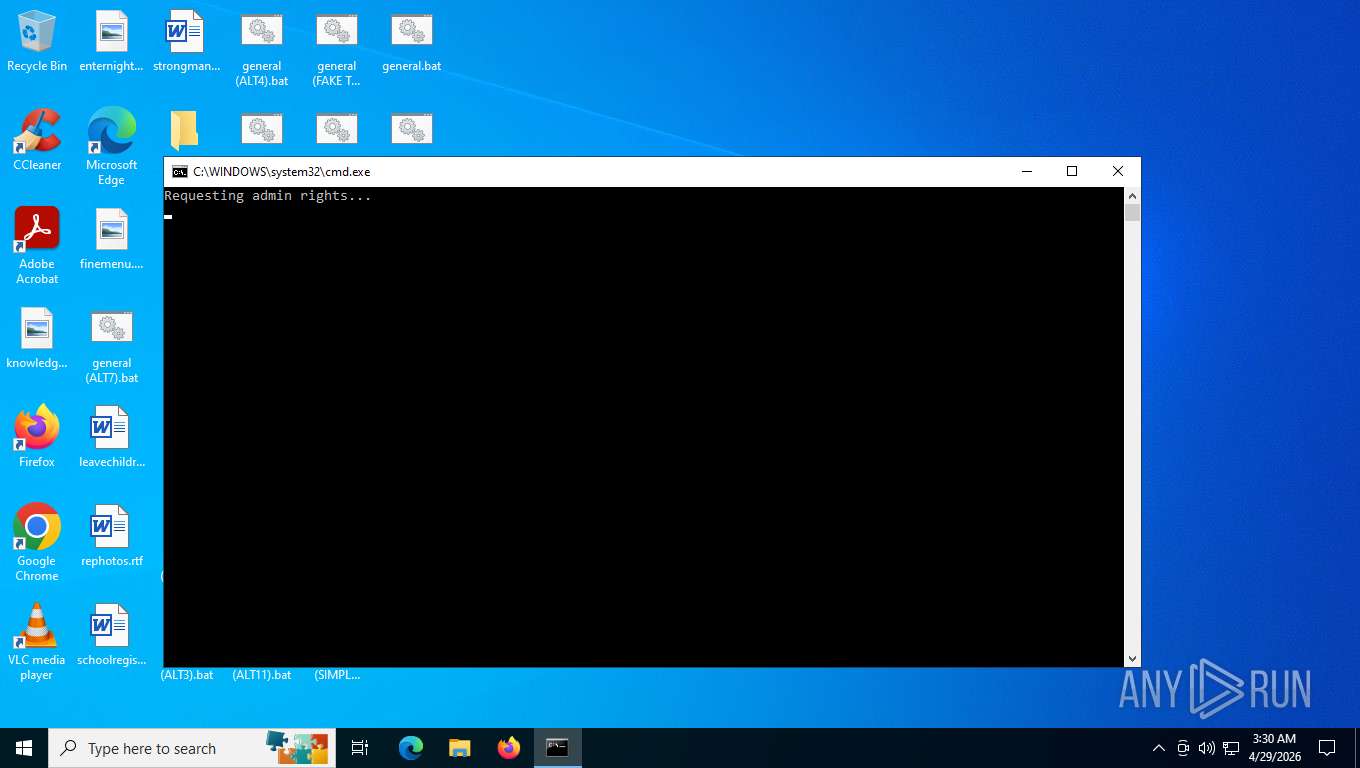Launch the Firefox desktop shortcut
The image size is (1360, 768).
(x=37, y=437)
